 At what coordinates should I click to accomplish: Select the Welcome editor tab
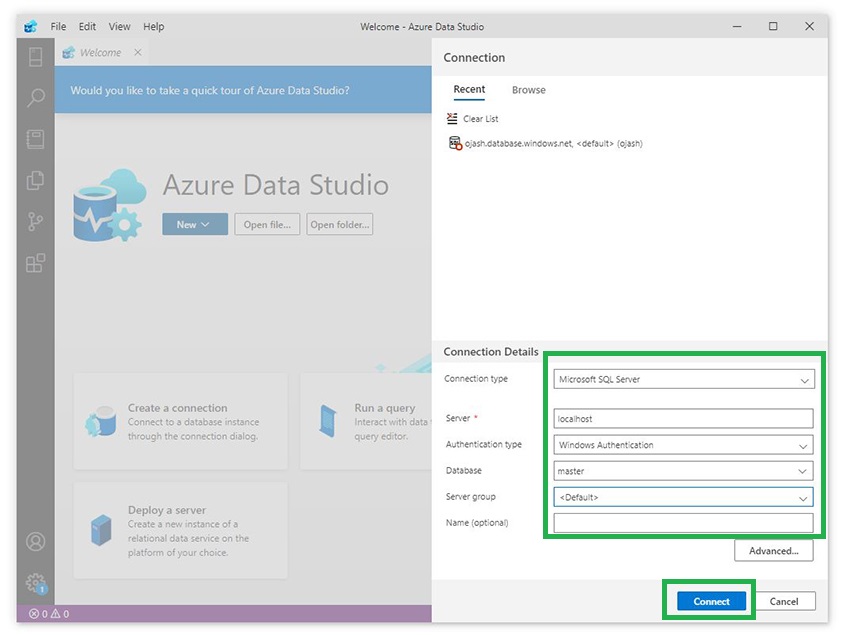coord(101,52)
